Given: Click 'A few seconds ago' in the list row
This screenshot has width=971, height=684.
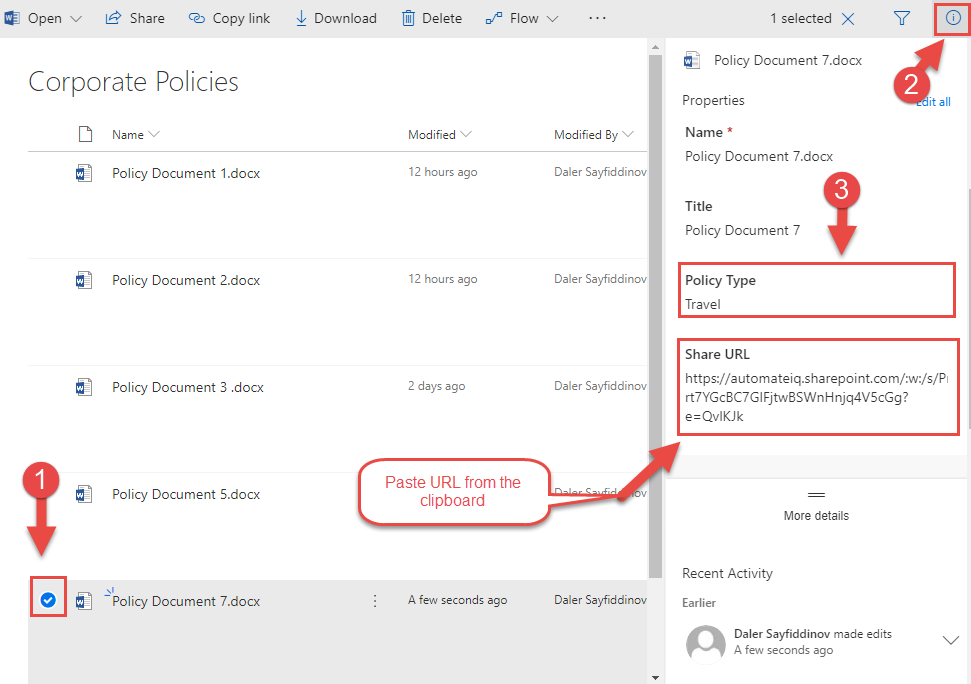Looking at the screenshot, I should [x=457, y=600].
